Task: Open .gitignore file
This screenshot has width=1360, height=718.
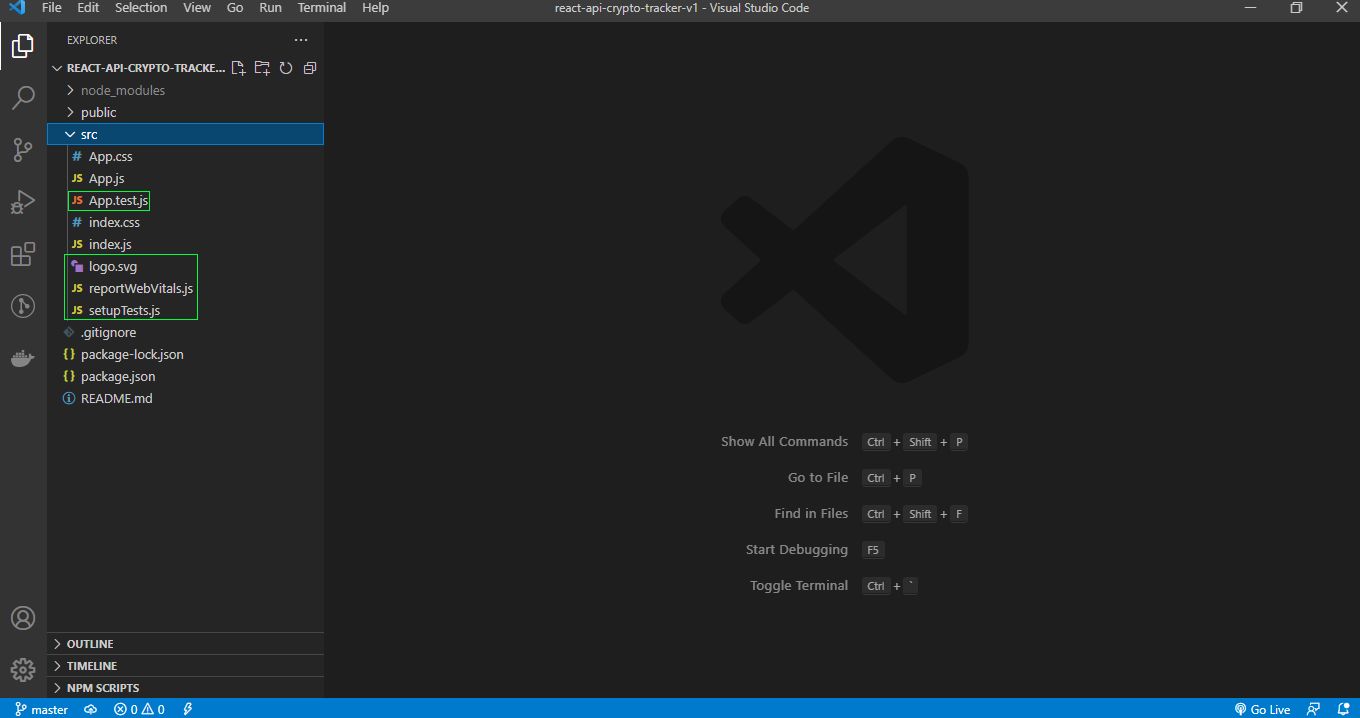Action: (x=185, y=332)
